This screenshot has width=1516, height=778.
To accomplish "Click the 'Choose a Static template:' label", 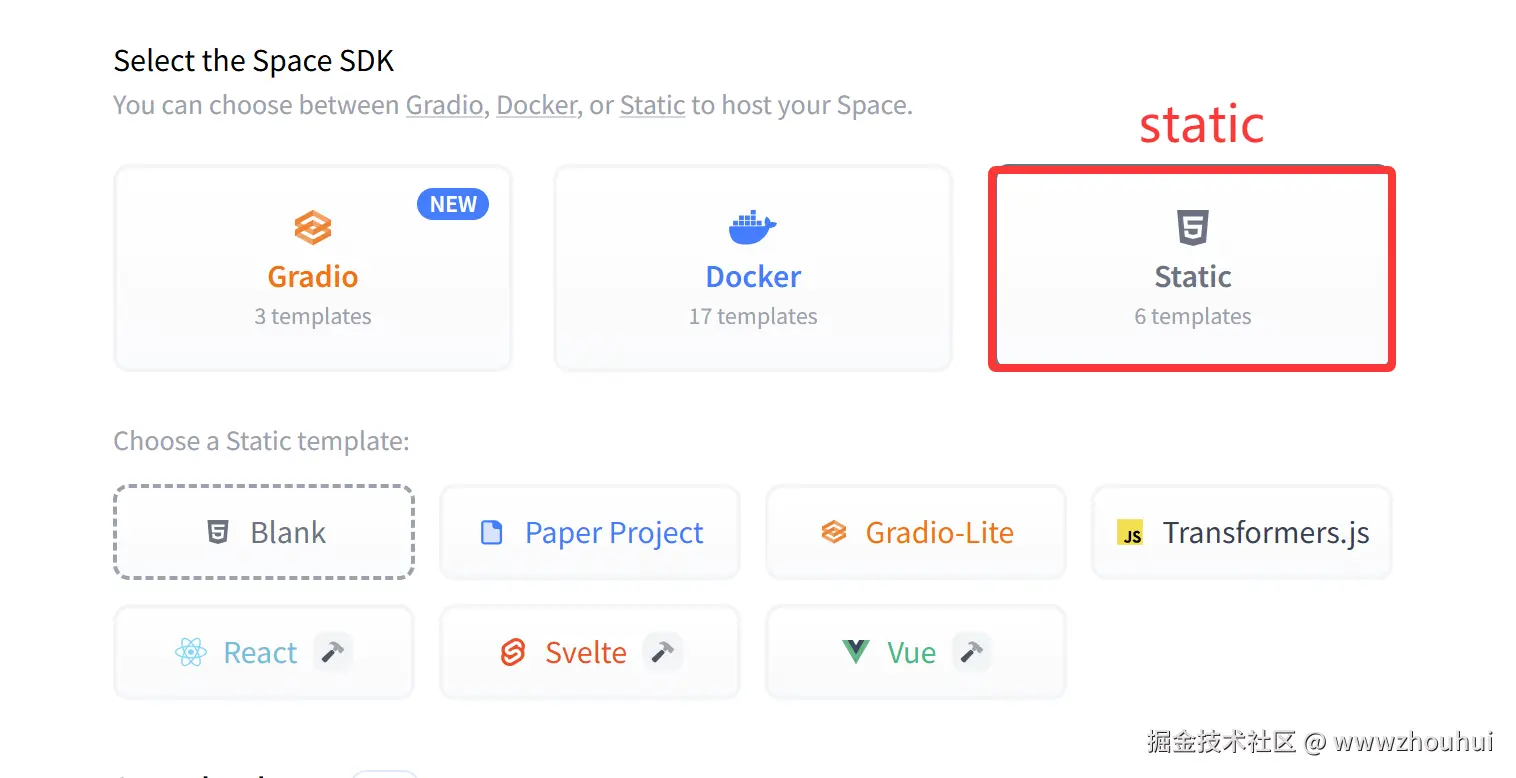I will pyautogui.click(x=262, y=441).
